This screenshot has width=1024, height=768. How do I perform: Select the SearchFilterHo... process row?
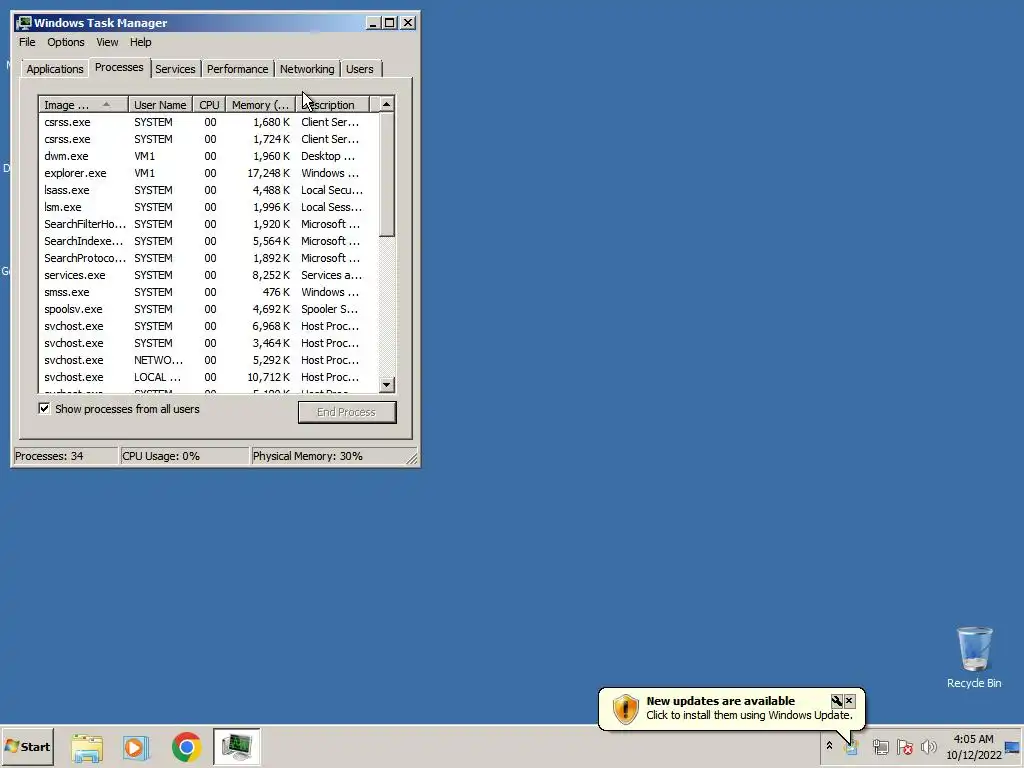[x=208, y=224]
